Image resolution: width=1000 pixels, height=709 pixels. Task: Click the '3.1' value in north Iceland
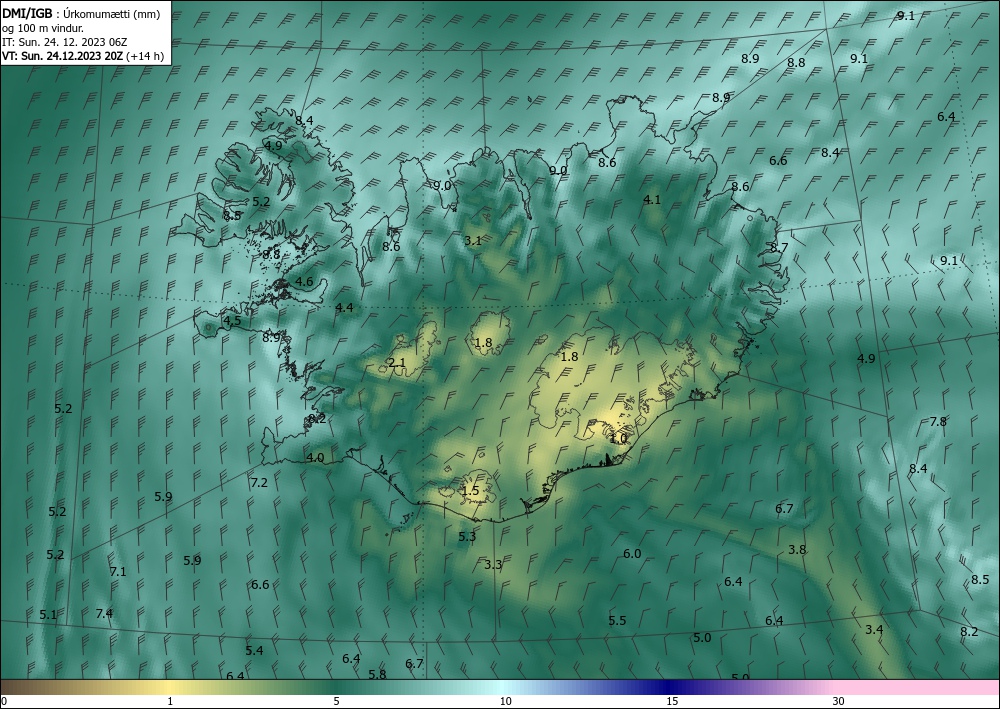(473, 240)
